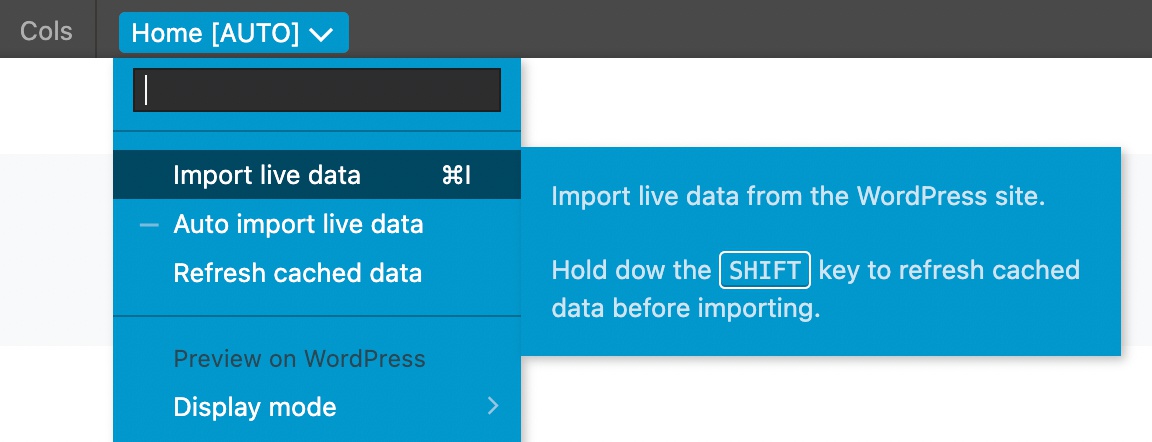Image resolution: width=1152 pixels, height=442 pixels.
Task: Open the Home [AUTO] dropdown
Action: 234,33
